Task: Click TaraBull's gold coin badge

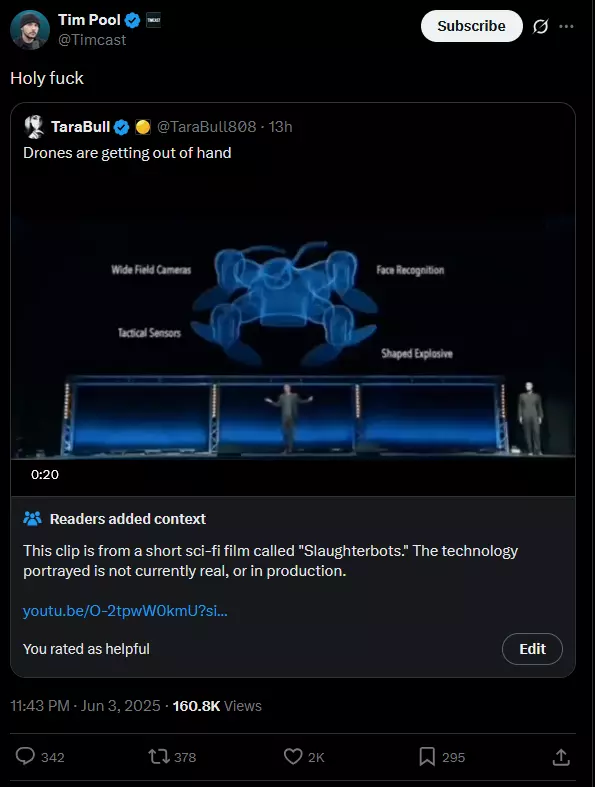Action: (x=143, y=127)
